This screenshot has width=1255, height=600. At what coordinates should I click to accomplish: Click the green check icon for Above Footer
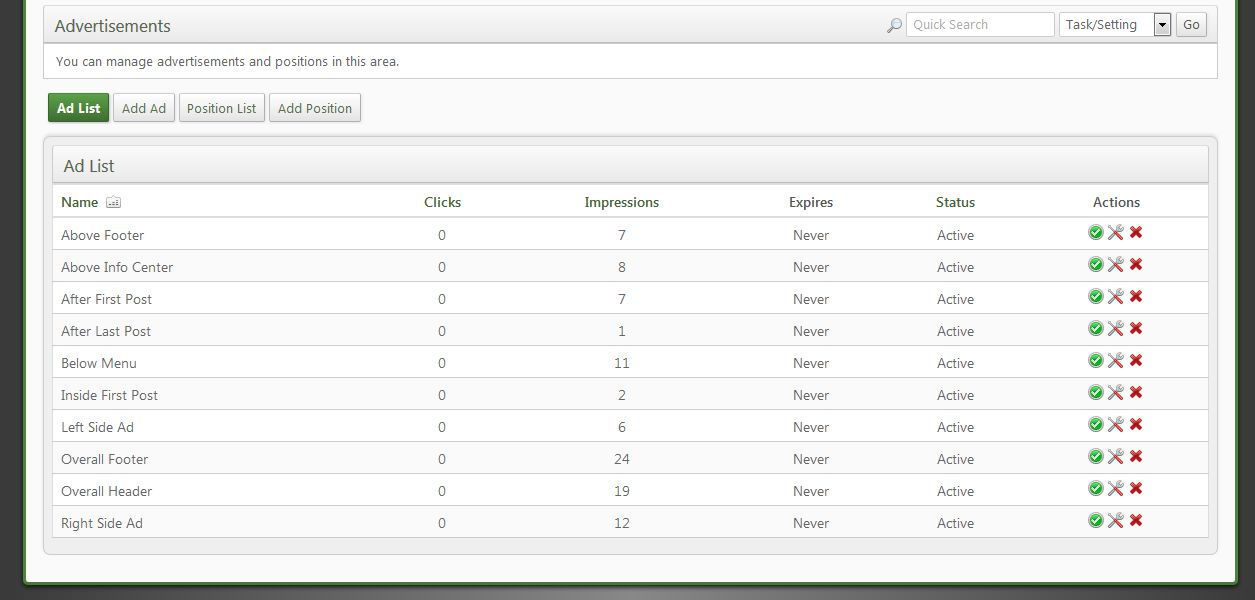(x=1095, y=232)
